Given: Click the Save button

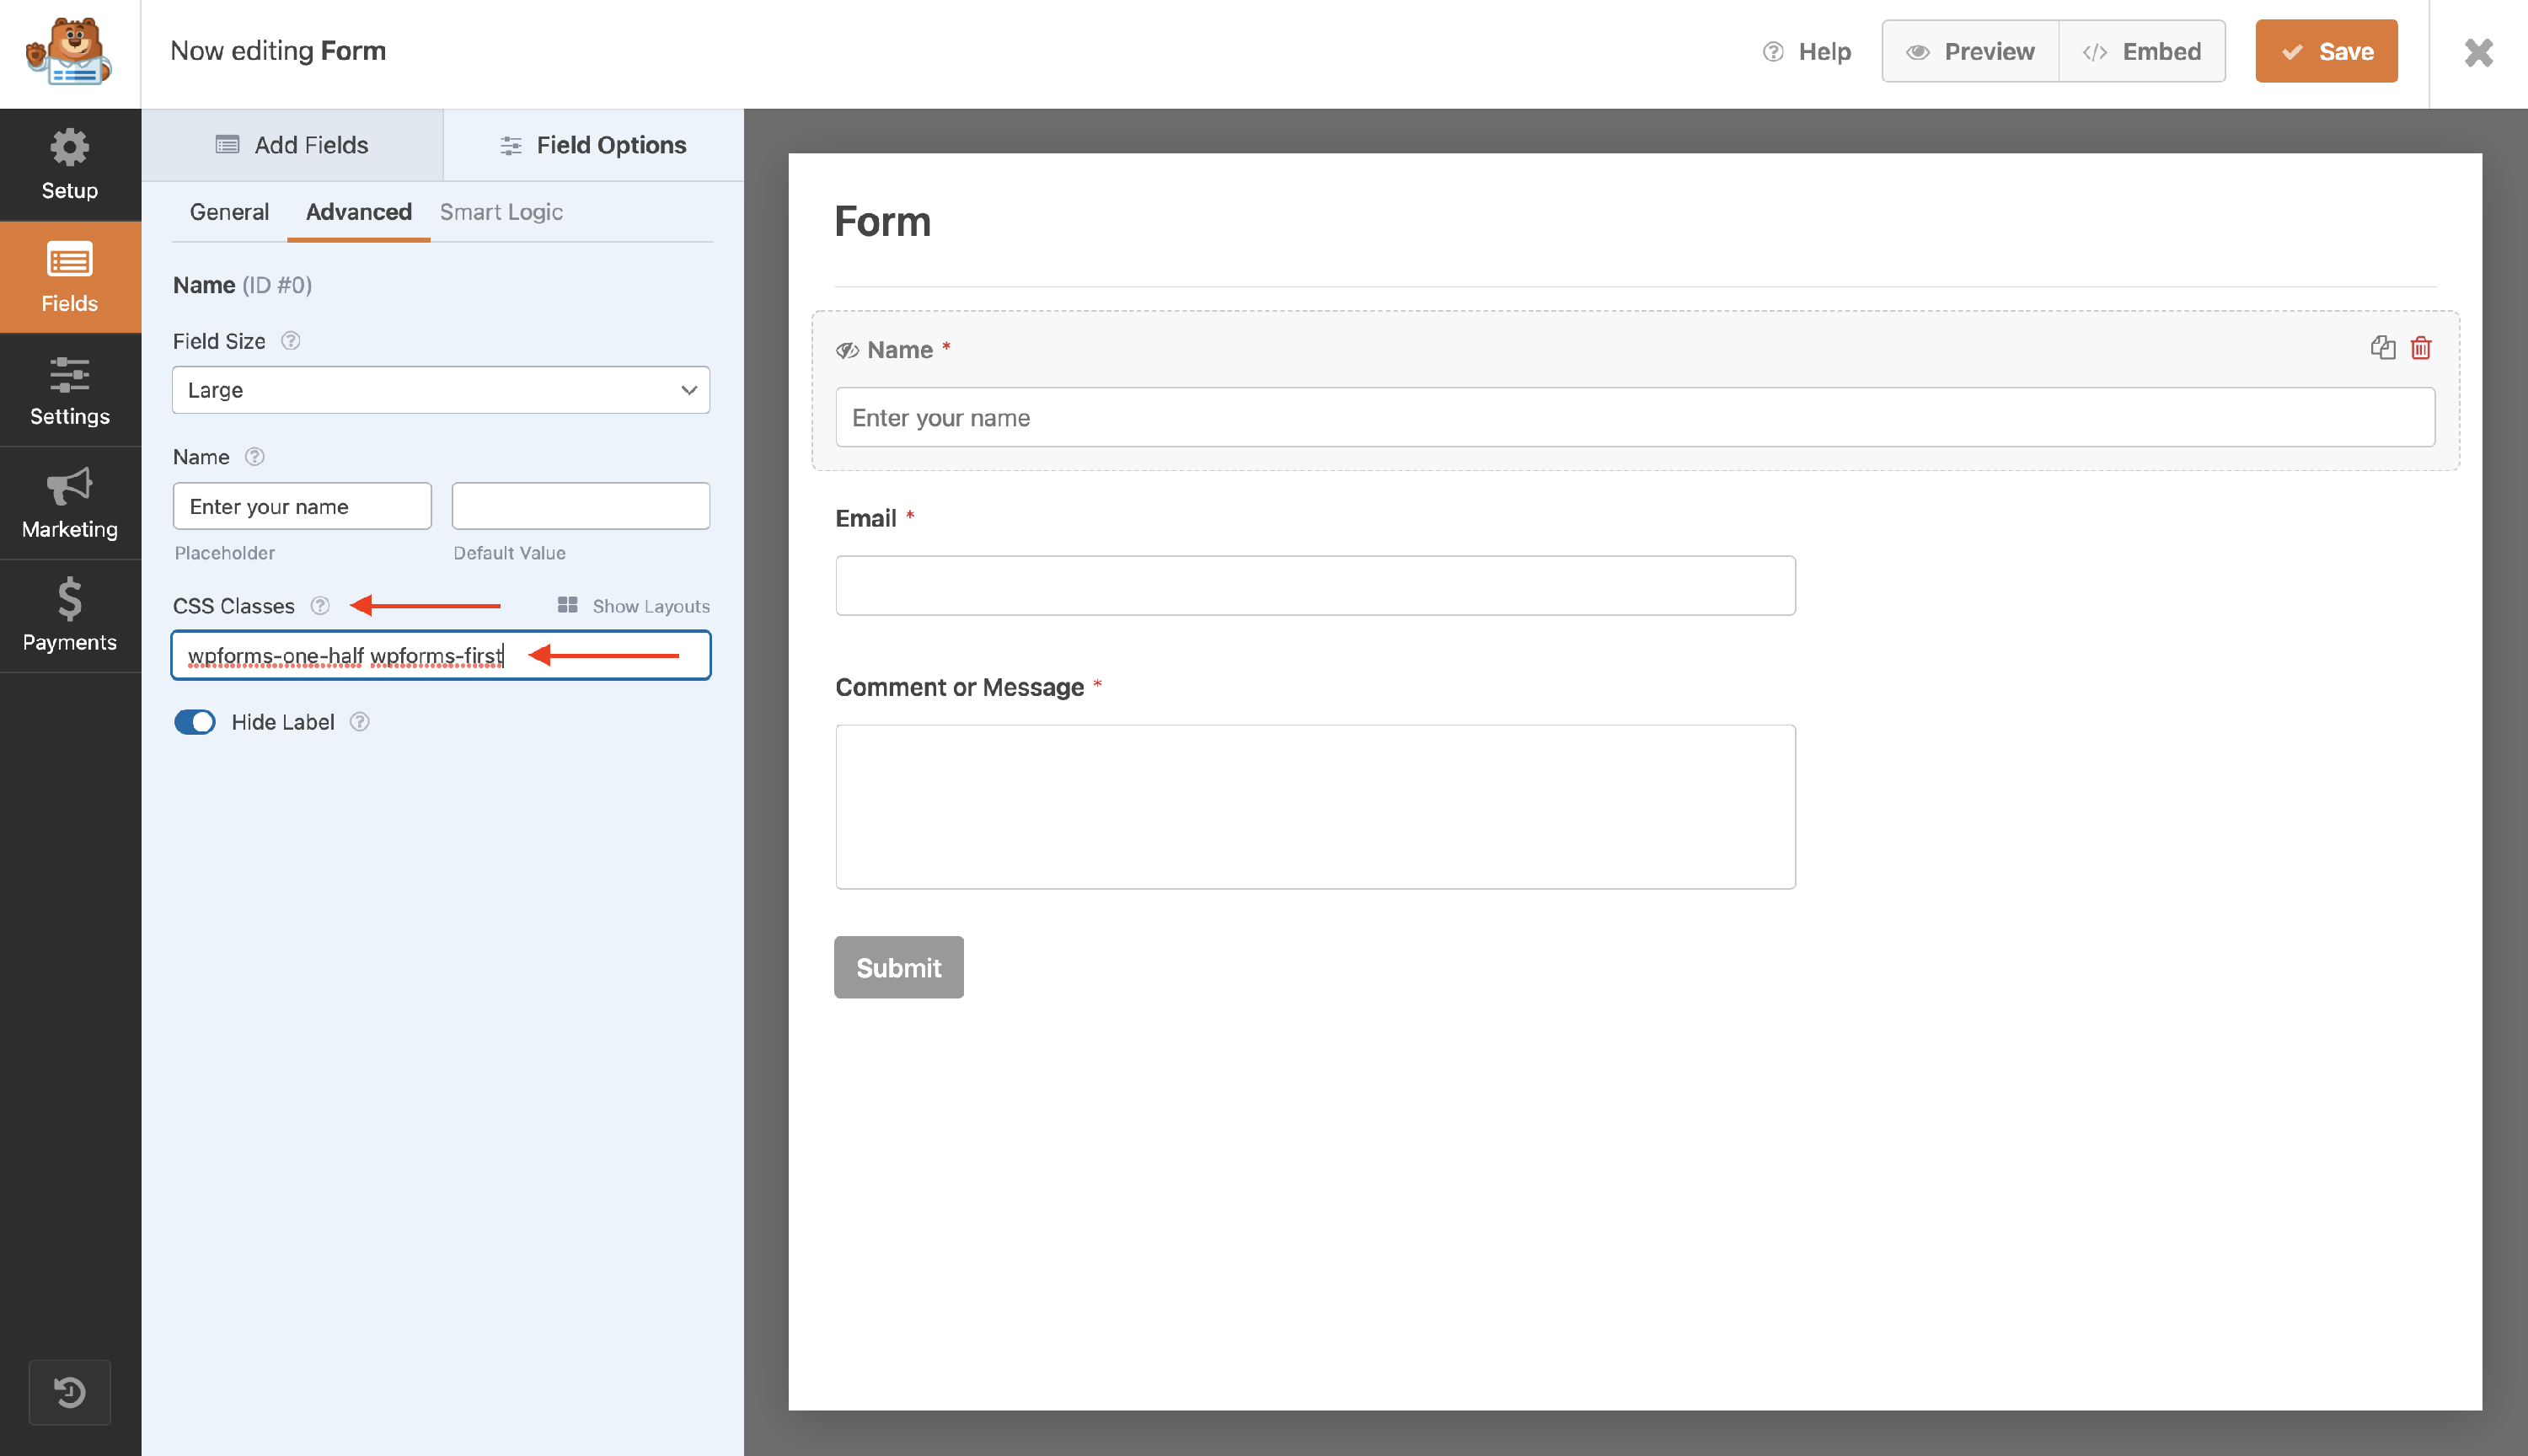Looking at the screenshot, I should [2326, 51].
